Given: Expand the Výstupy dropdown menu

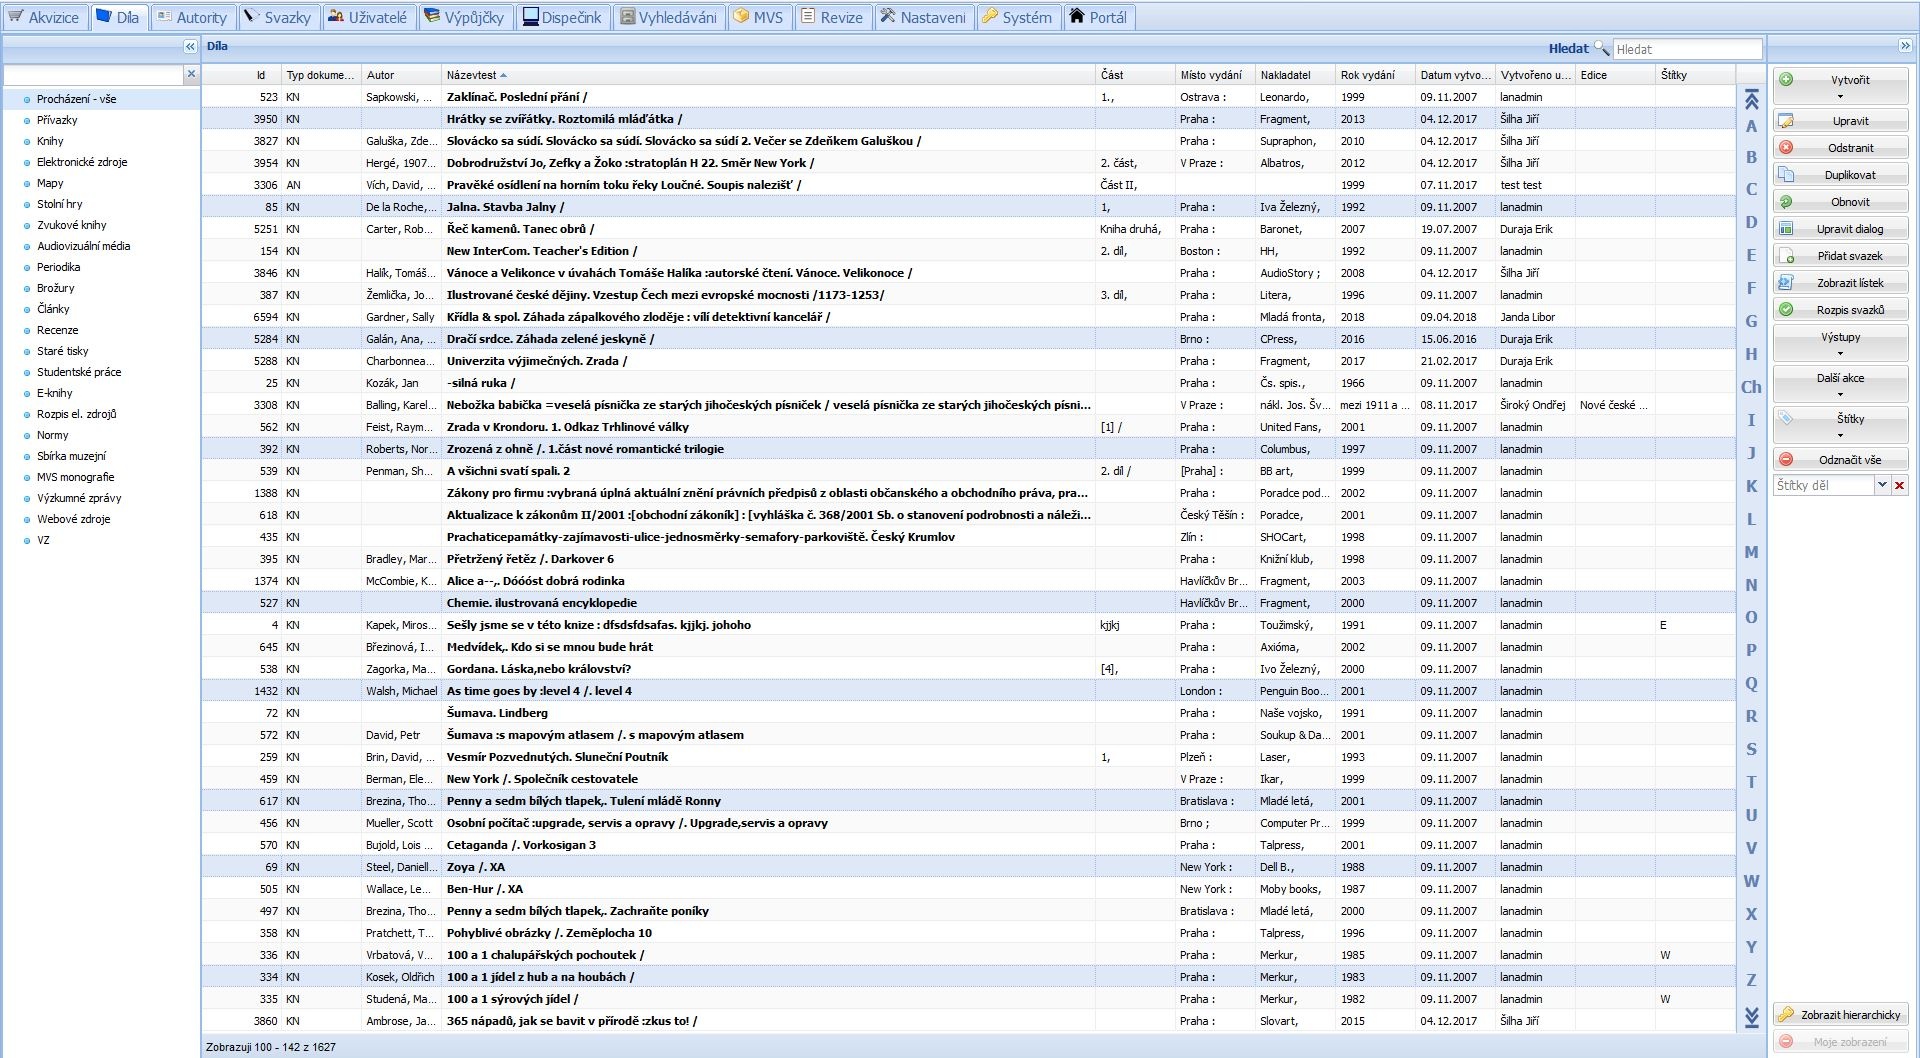Looking at the screenshot, I should pyautogui.click(x=1840, y=344).
